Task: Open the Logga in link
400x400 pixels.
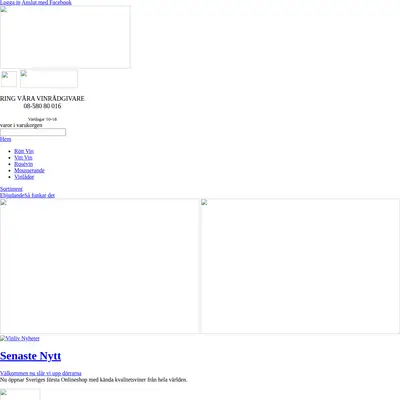Action: point(10,2)
